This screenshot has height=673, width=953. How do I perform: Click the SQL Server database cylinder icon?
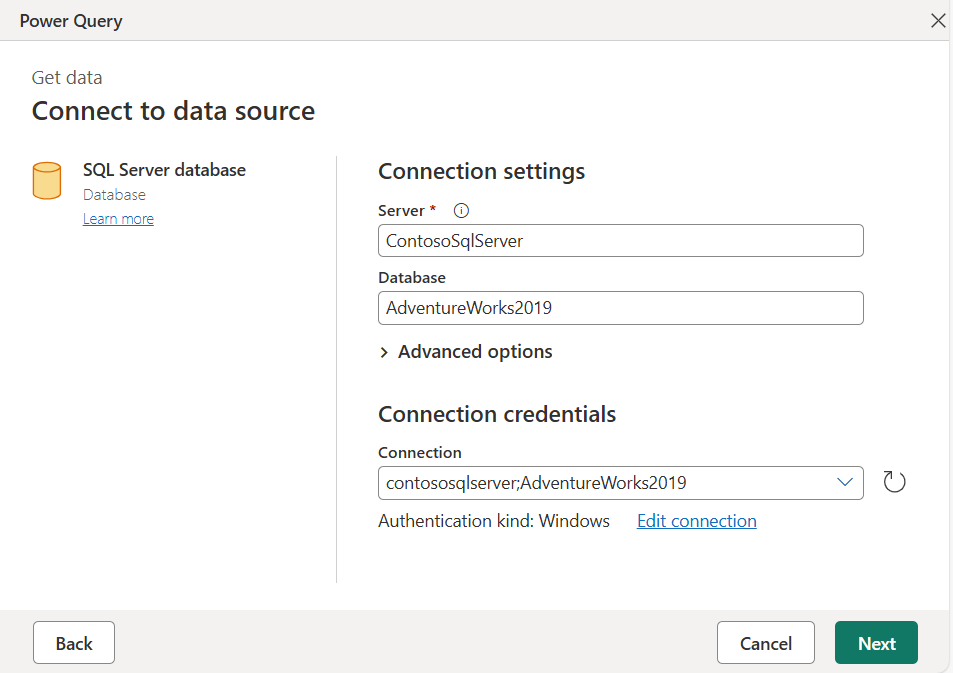(x=46, y=180)
